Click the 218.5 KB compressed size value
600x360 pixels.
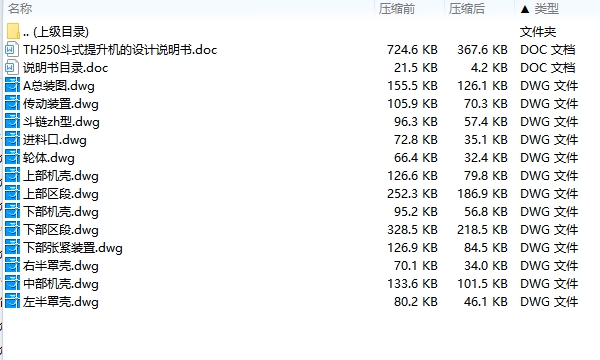[x=482, y=230]
